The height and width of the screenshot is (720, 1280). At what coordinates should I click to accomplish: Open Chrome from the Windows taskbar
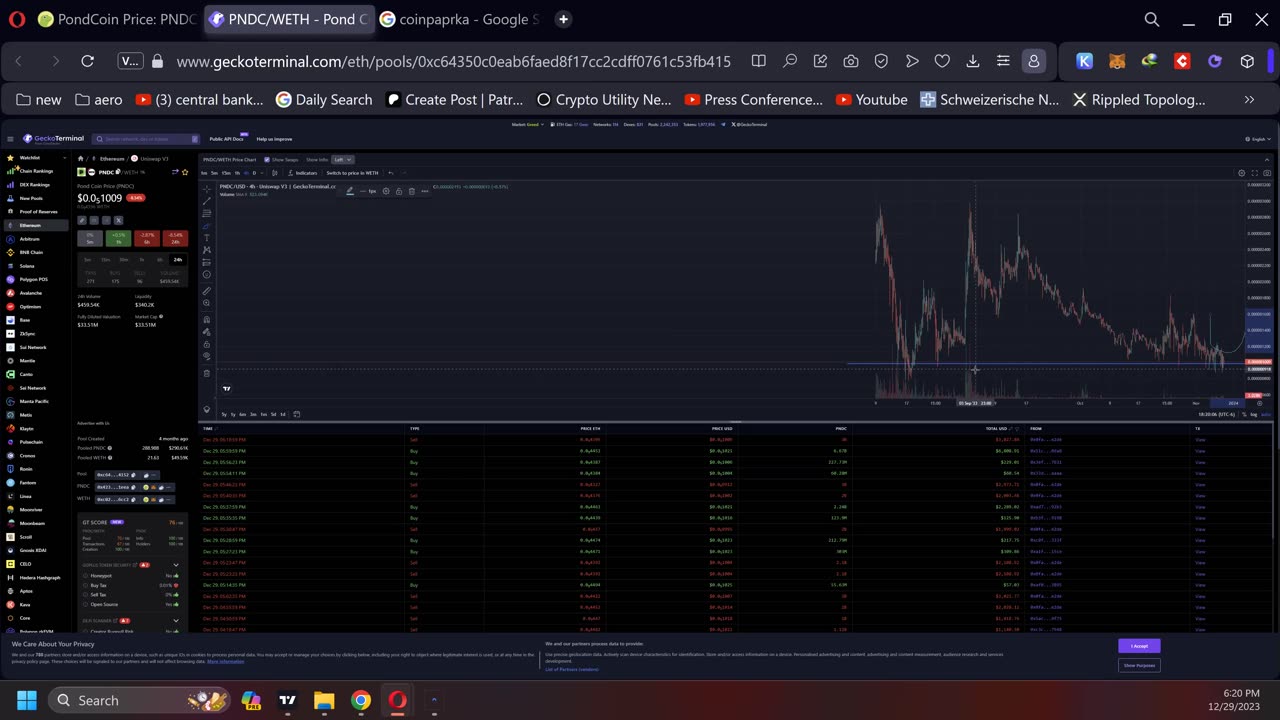(x=361, y=700)
